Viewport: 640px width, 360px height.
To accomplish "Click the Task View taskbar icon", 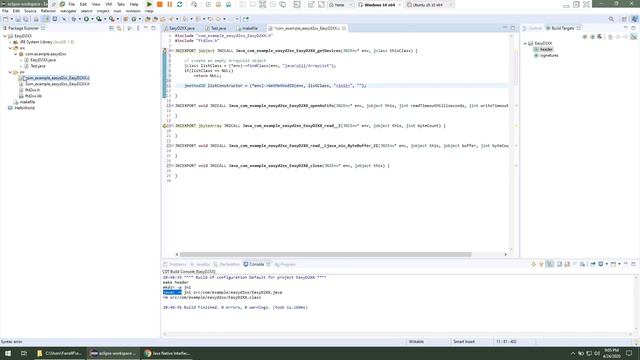I will pyautogui.click(x=24, y=353).
